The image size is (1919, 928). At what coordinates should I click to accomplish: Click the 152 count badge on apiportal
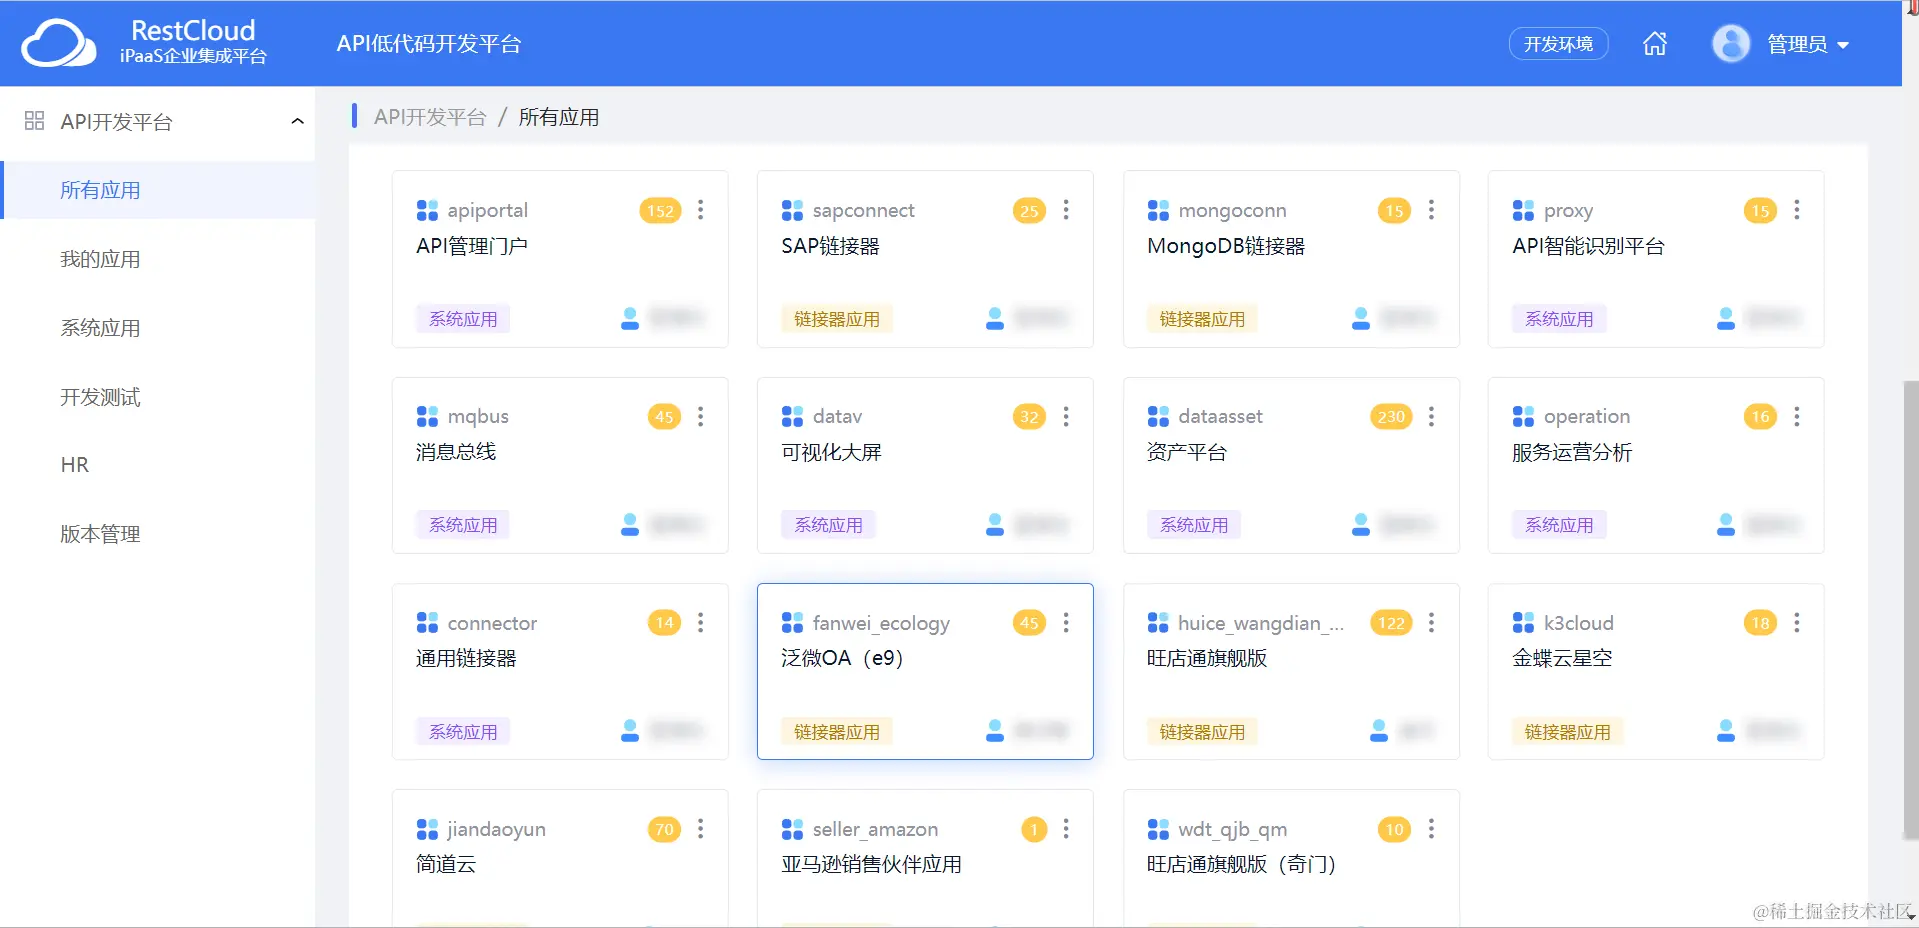tap(660, 211)
